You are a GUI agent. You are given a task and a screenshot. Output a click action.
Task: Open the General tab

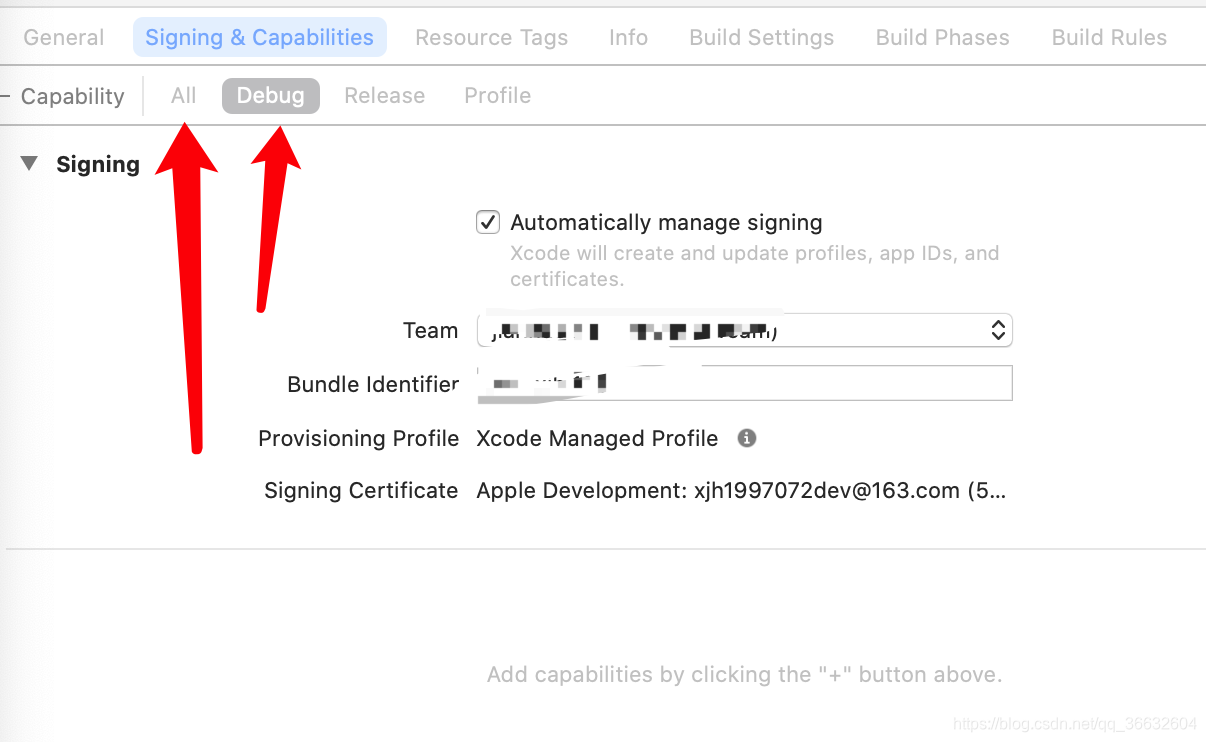click(x=64, y=38)
